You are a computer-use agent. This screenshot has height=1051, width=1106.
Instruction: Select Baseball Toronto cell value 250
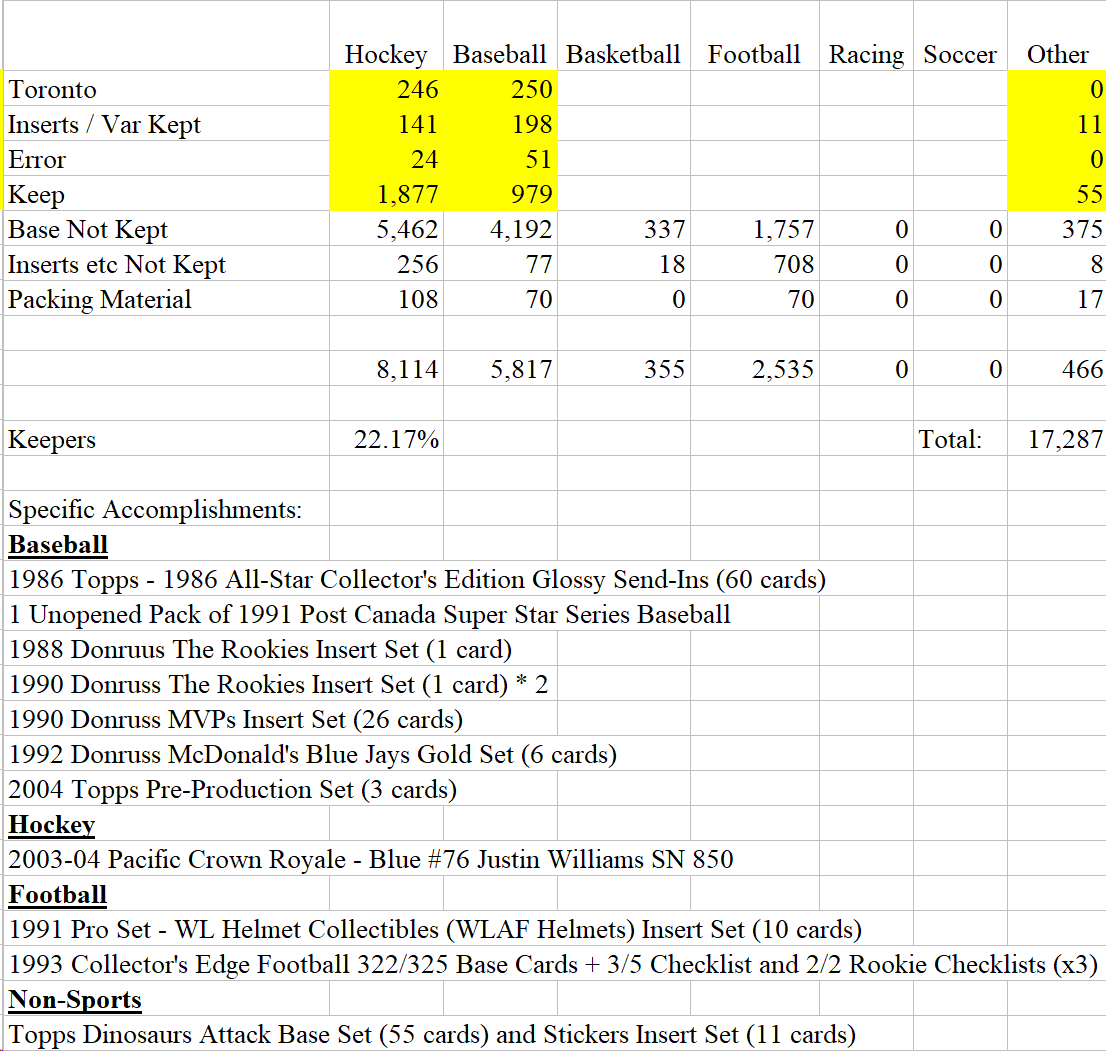tap(500, 89)
